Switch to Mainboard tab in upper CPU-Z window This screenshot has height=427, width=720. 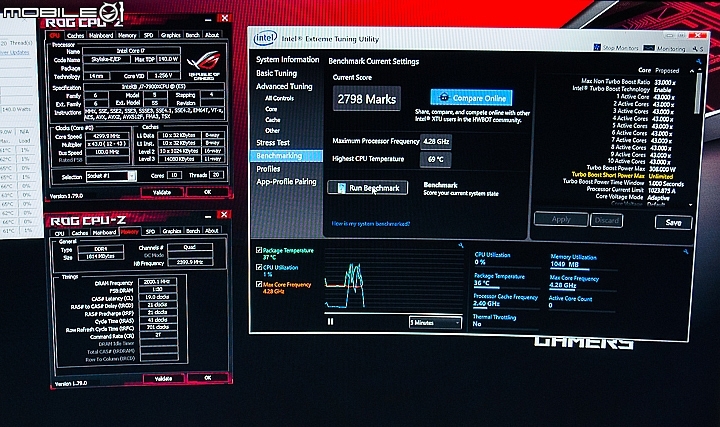101,35
